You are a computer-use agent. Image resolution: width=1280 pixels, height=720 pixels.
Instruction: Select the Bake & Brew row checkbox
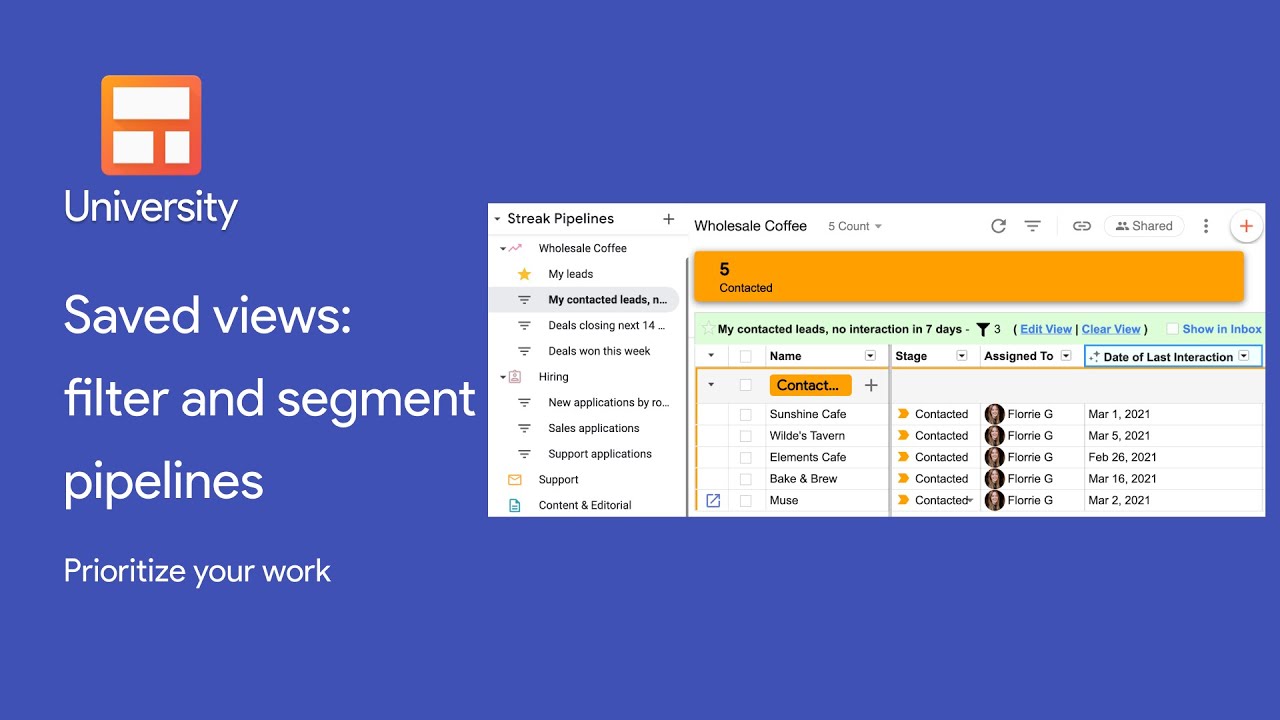(x=745, y=479)
